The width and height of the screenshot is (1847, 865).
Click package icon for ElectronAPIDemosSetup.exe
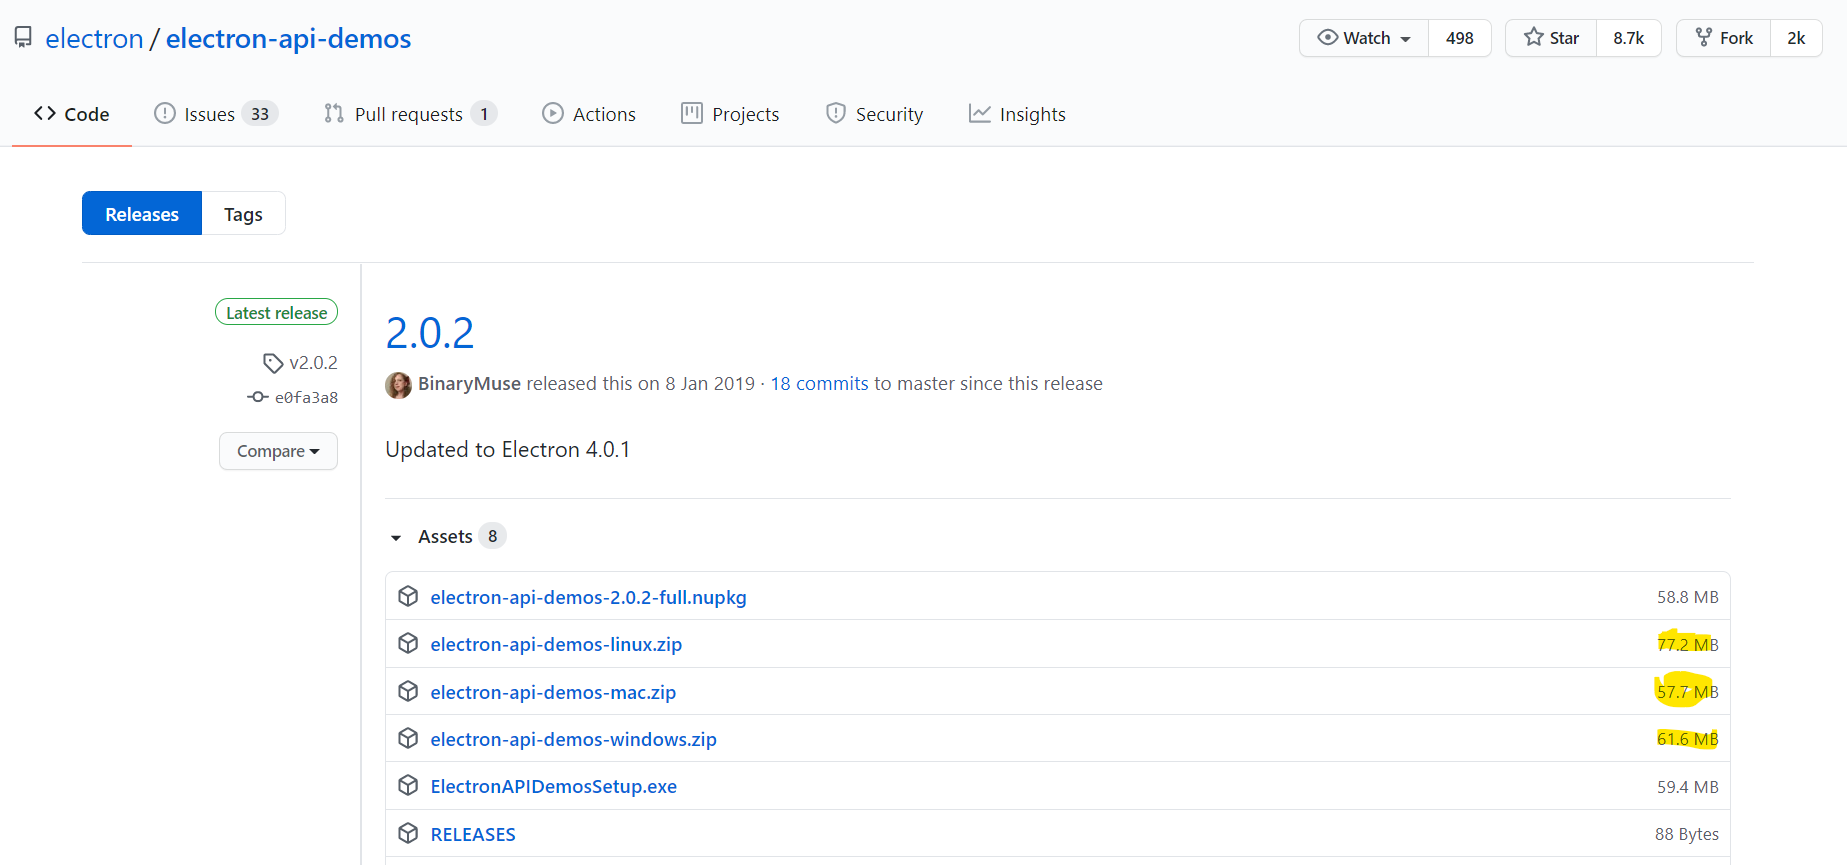click(x=408, y=785)
